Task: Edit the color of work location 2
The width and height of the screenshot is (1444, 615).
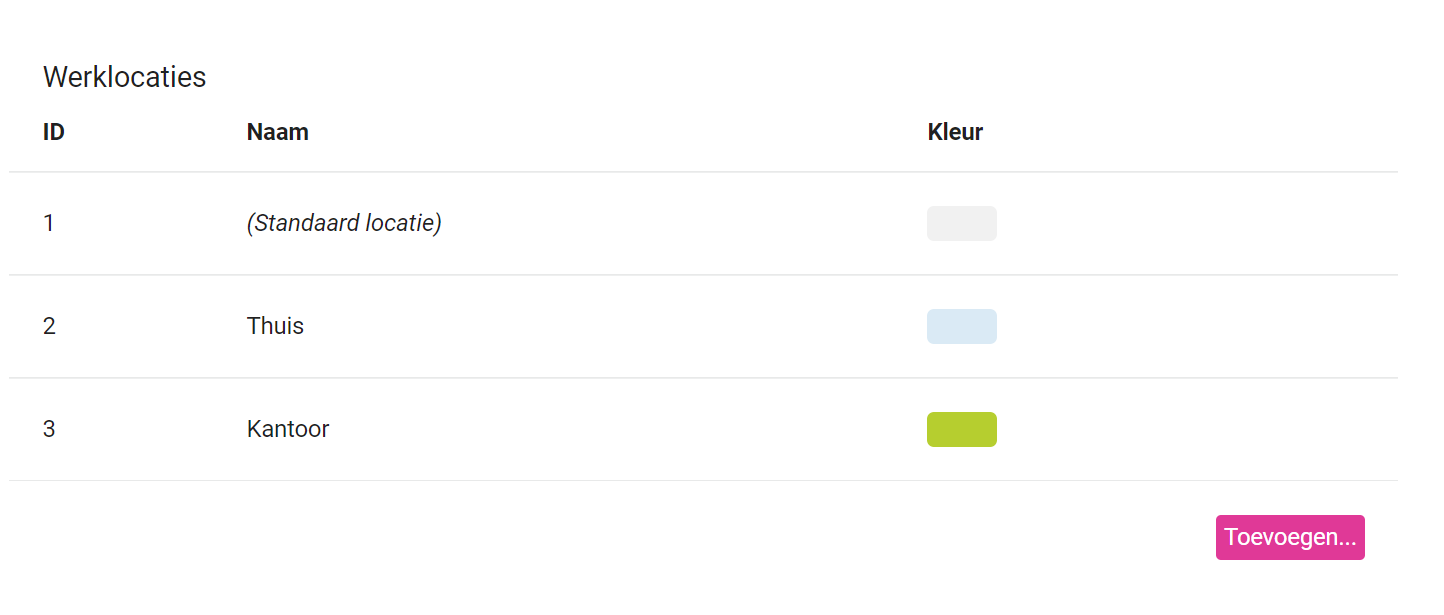Action: [x=962, y=326]
